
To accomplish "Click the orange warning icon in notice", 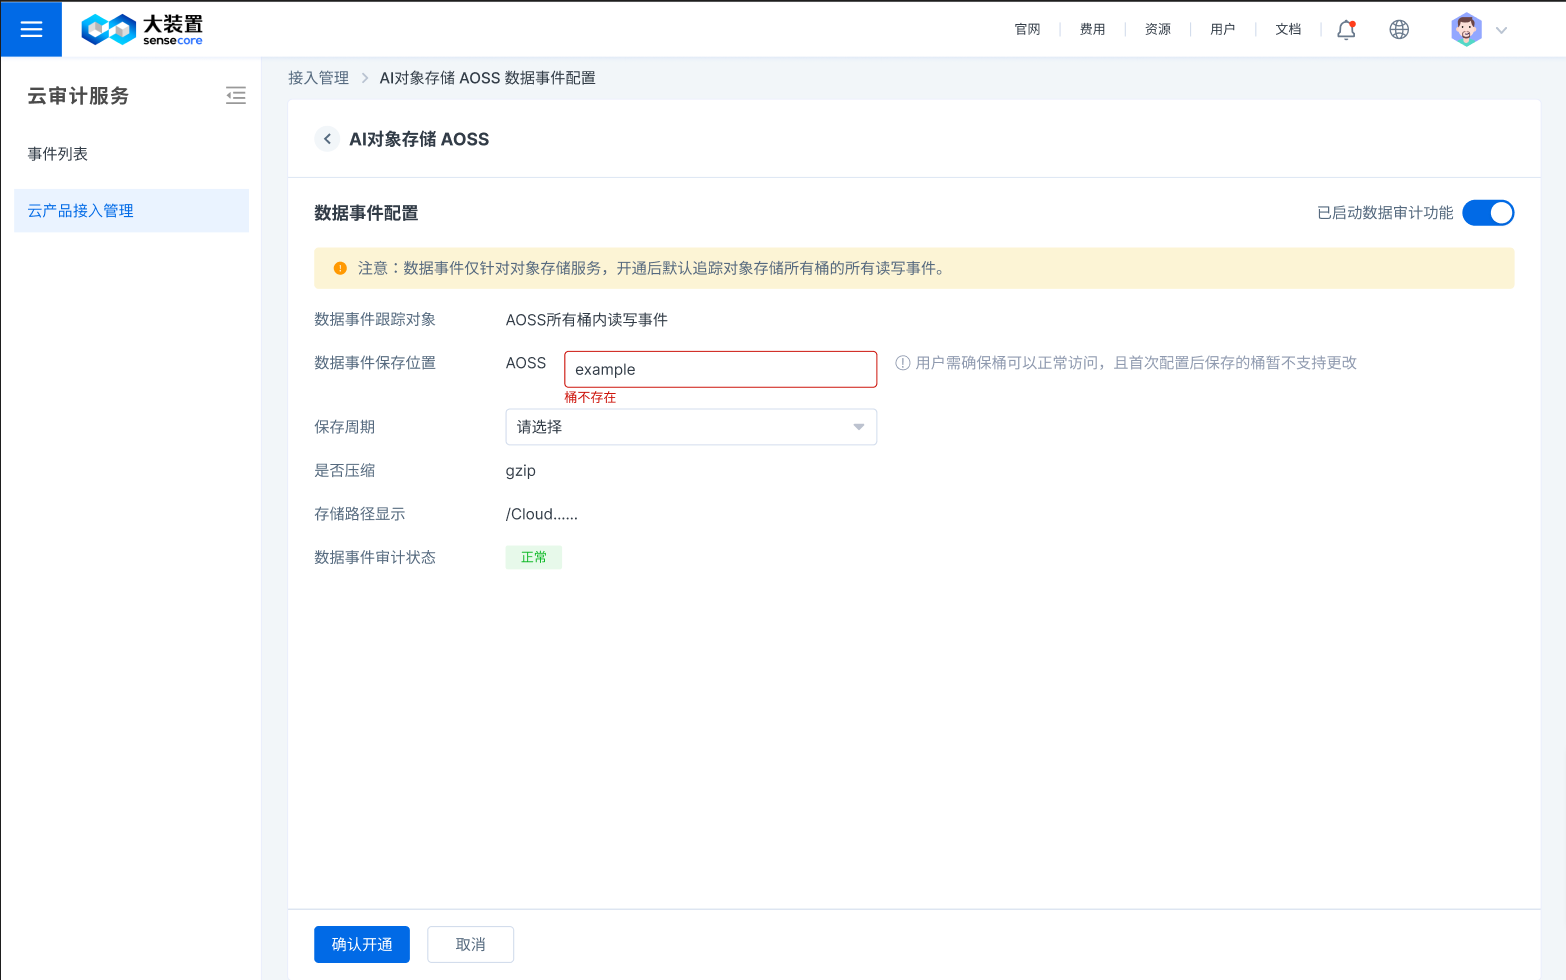I will (x=340, y=268).
